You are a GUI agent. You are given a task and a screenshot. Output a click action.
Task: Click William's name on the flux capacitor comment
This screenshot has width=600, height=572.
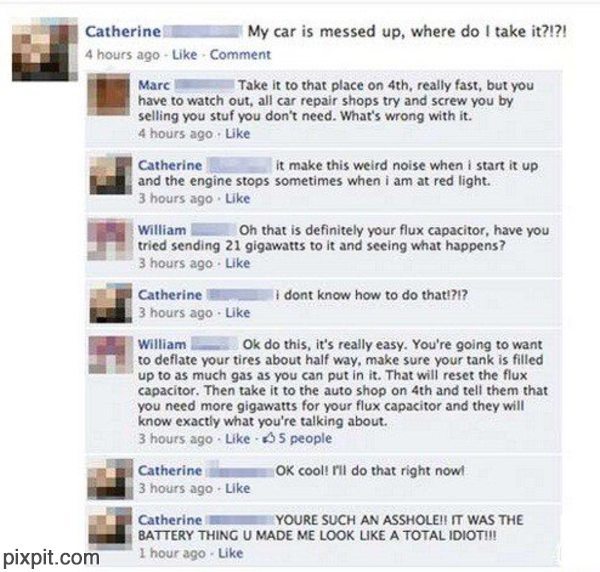(x=162, y=230)
